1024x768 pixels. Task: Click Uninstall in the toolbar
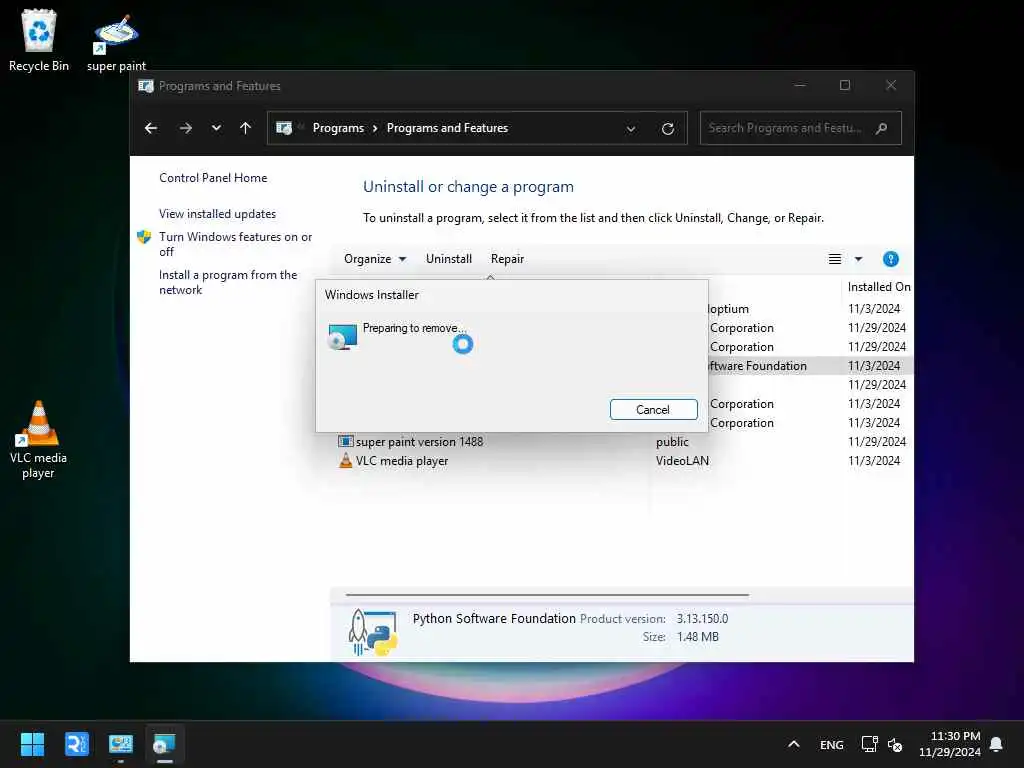pos(449,259)
